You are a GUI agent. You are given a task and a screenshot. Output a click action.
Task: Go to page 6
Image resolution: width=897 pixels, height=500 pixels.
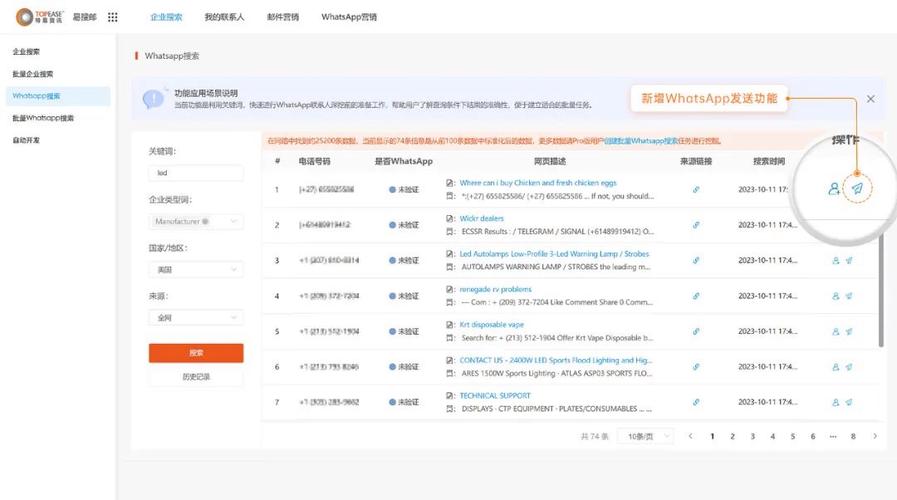(812, 436)
